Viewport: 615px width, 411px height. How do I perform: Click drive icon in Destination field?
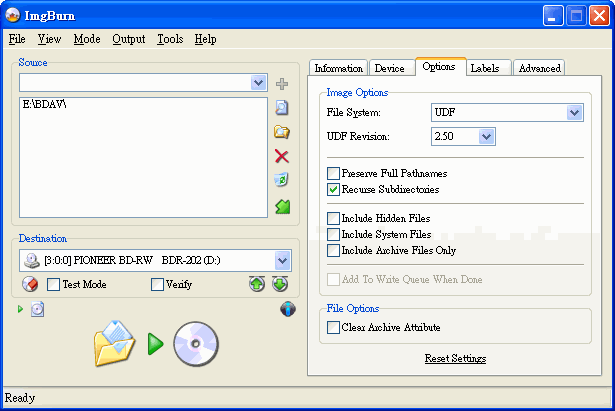click(32, 260)
